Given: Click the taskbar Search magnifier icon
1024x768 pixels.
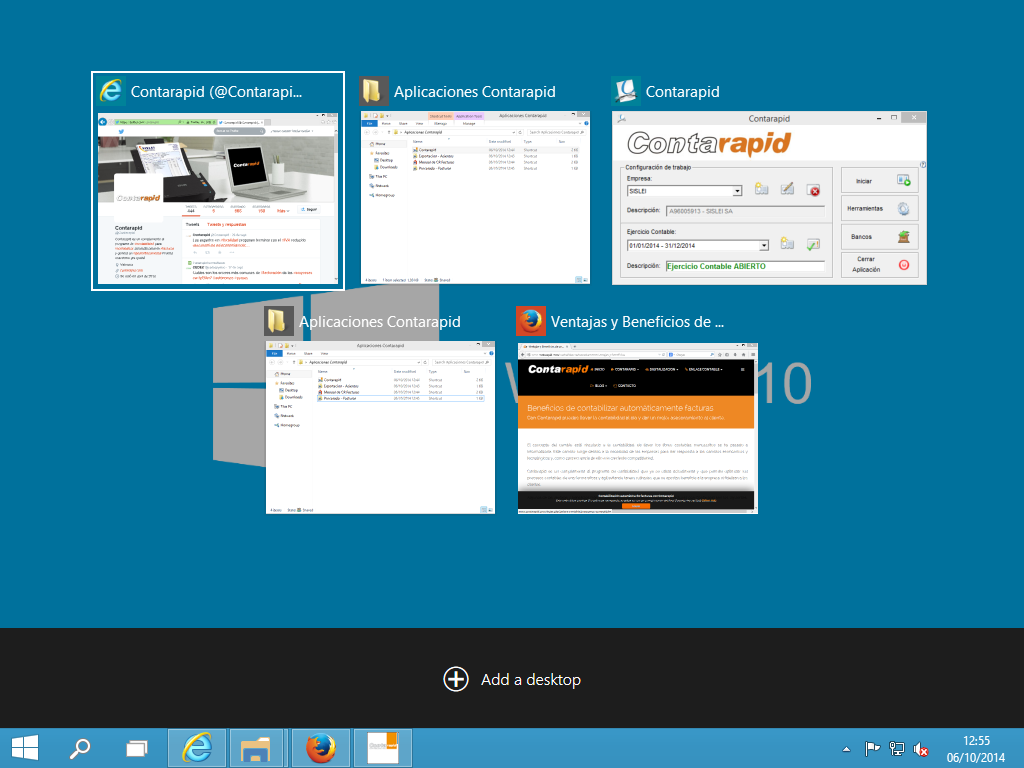Looking at the screenshot, I should [x=80, y=748].
